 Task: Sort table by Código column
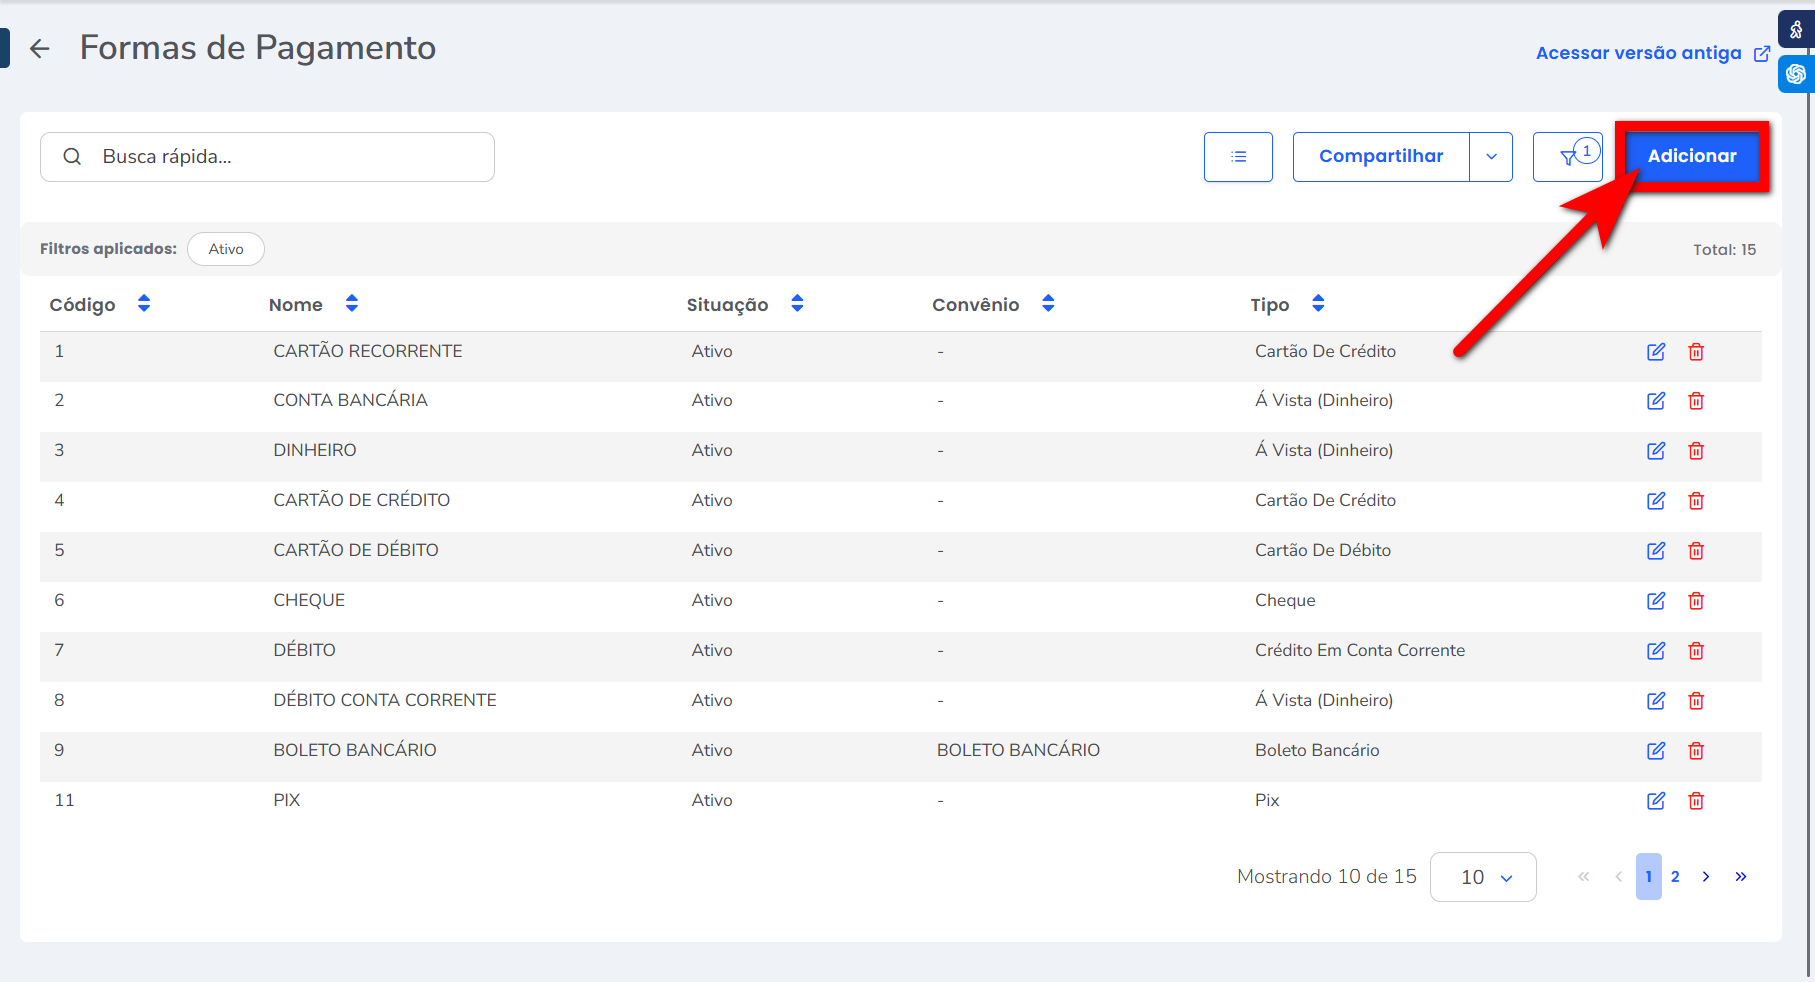coord(144,304)
